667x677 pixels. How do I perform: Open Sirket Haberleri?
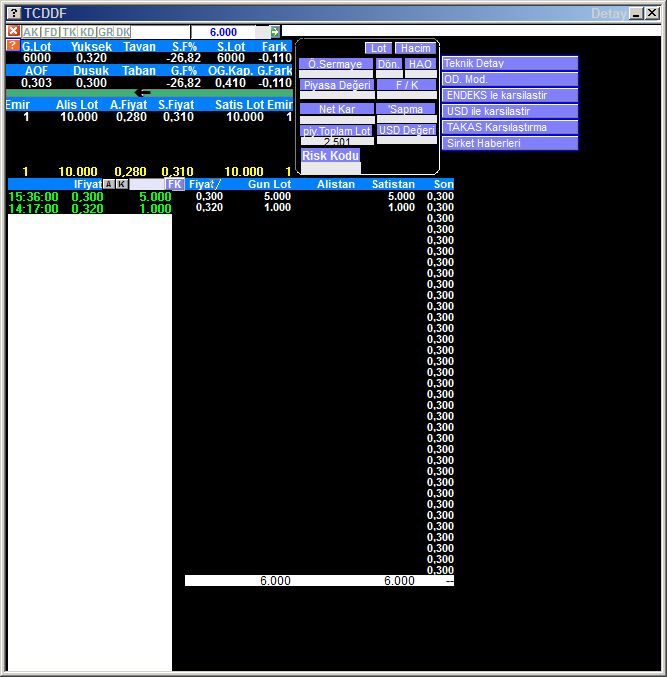click(x=510, y=143)
